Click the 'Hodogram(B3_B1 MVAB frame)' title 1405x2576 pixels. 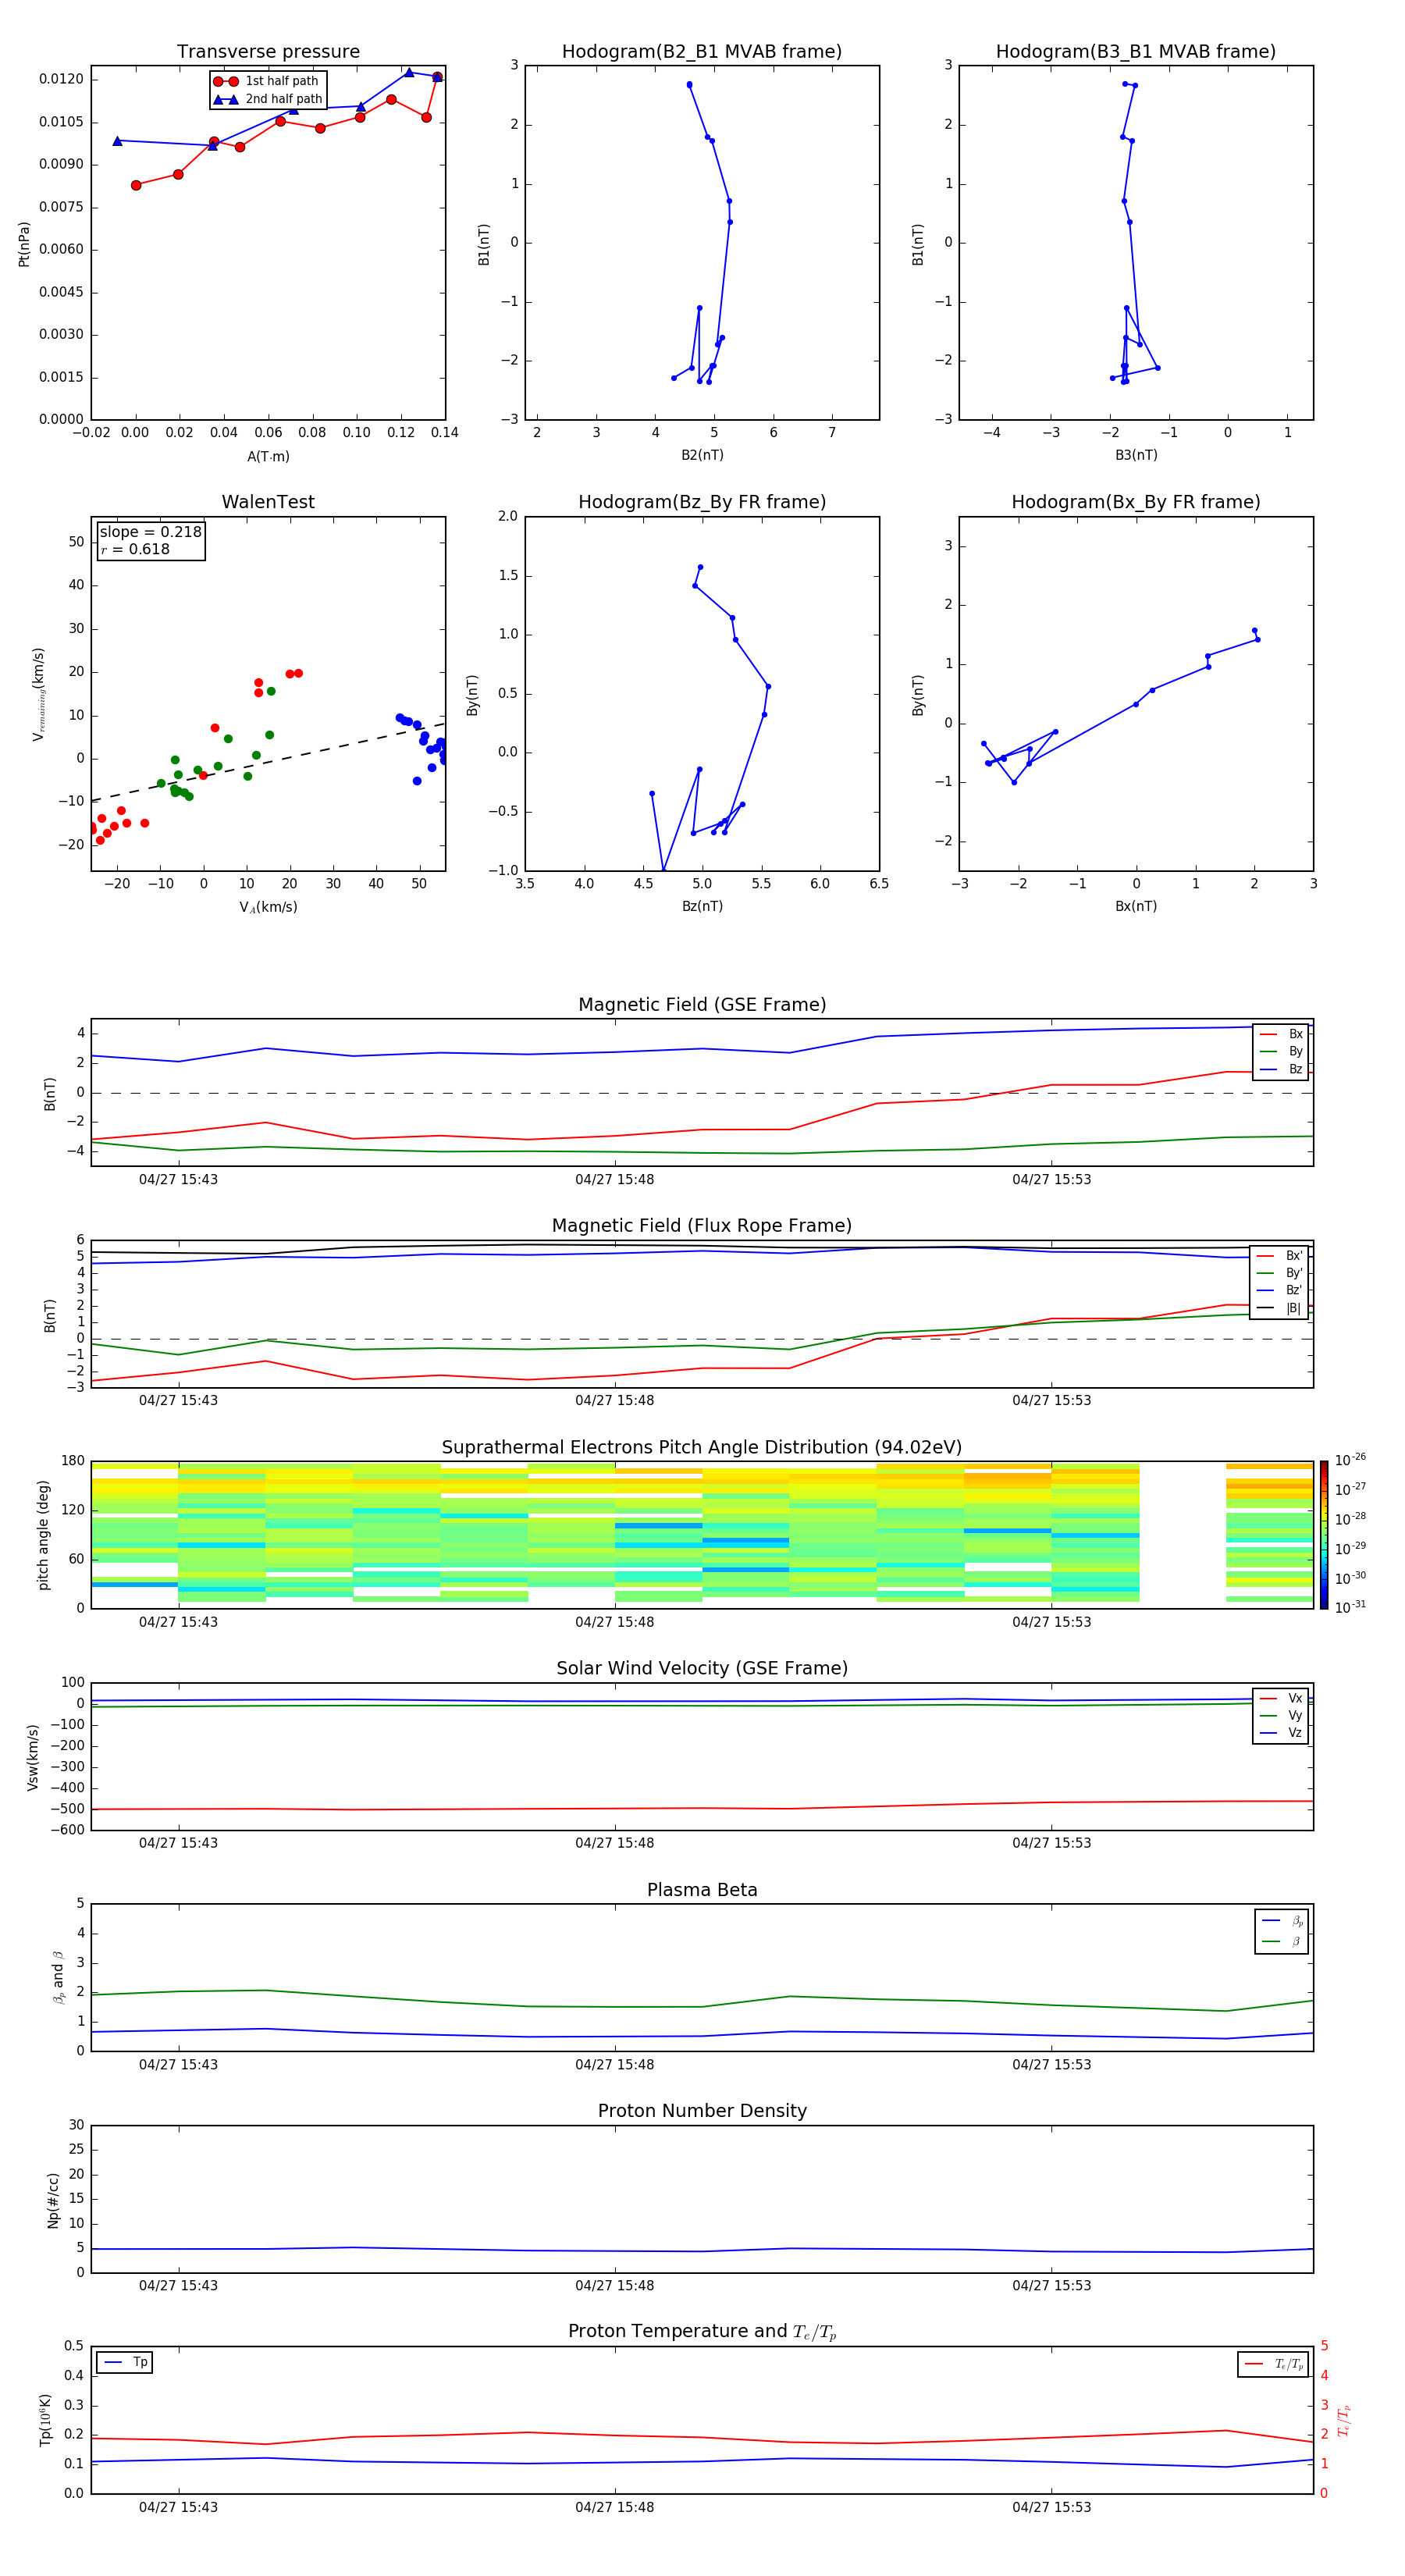click(x=1136, y=52)
